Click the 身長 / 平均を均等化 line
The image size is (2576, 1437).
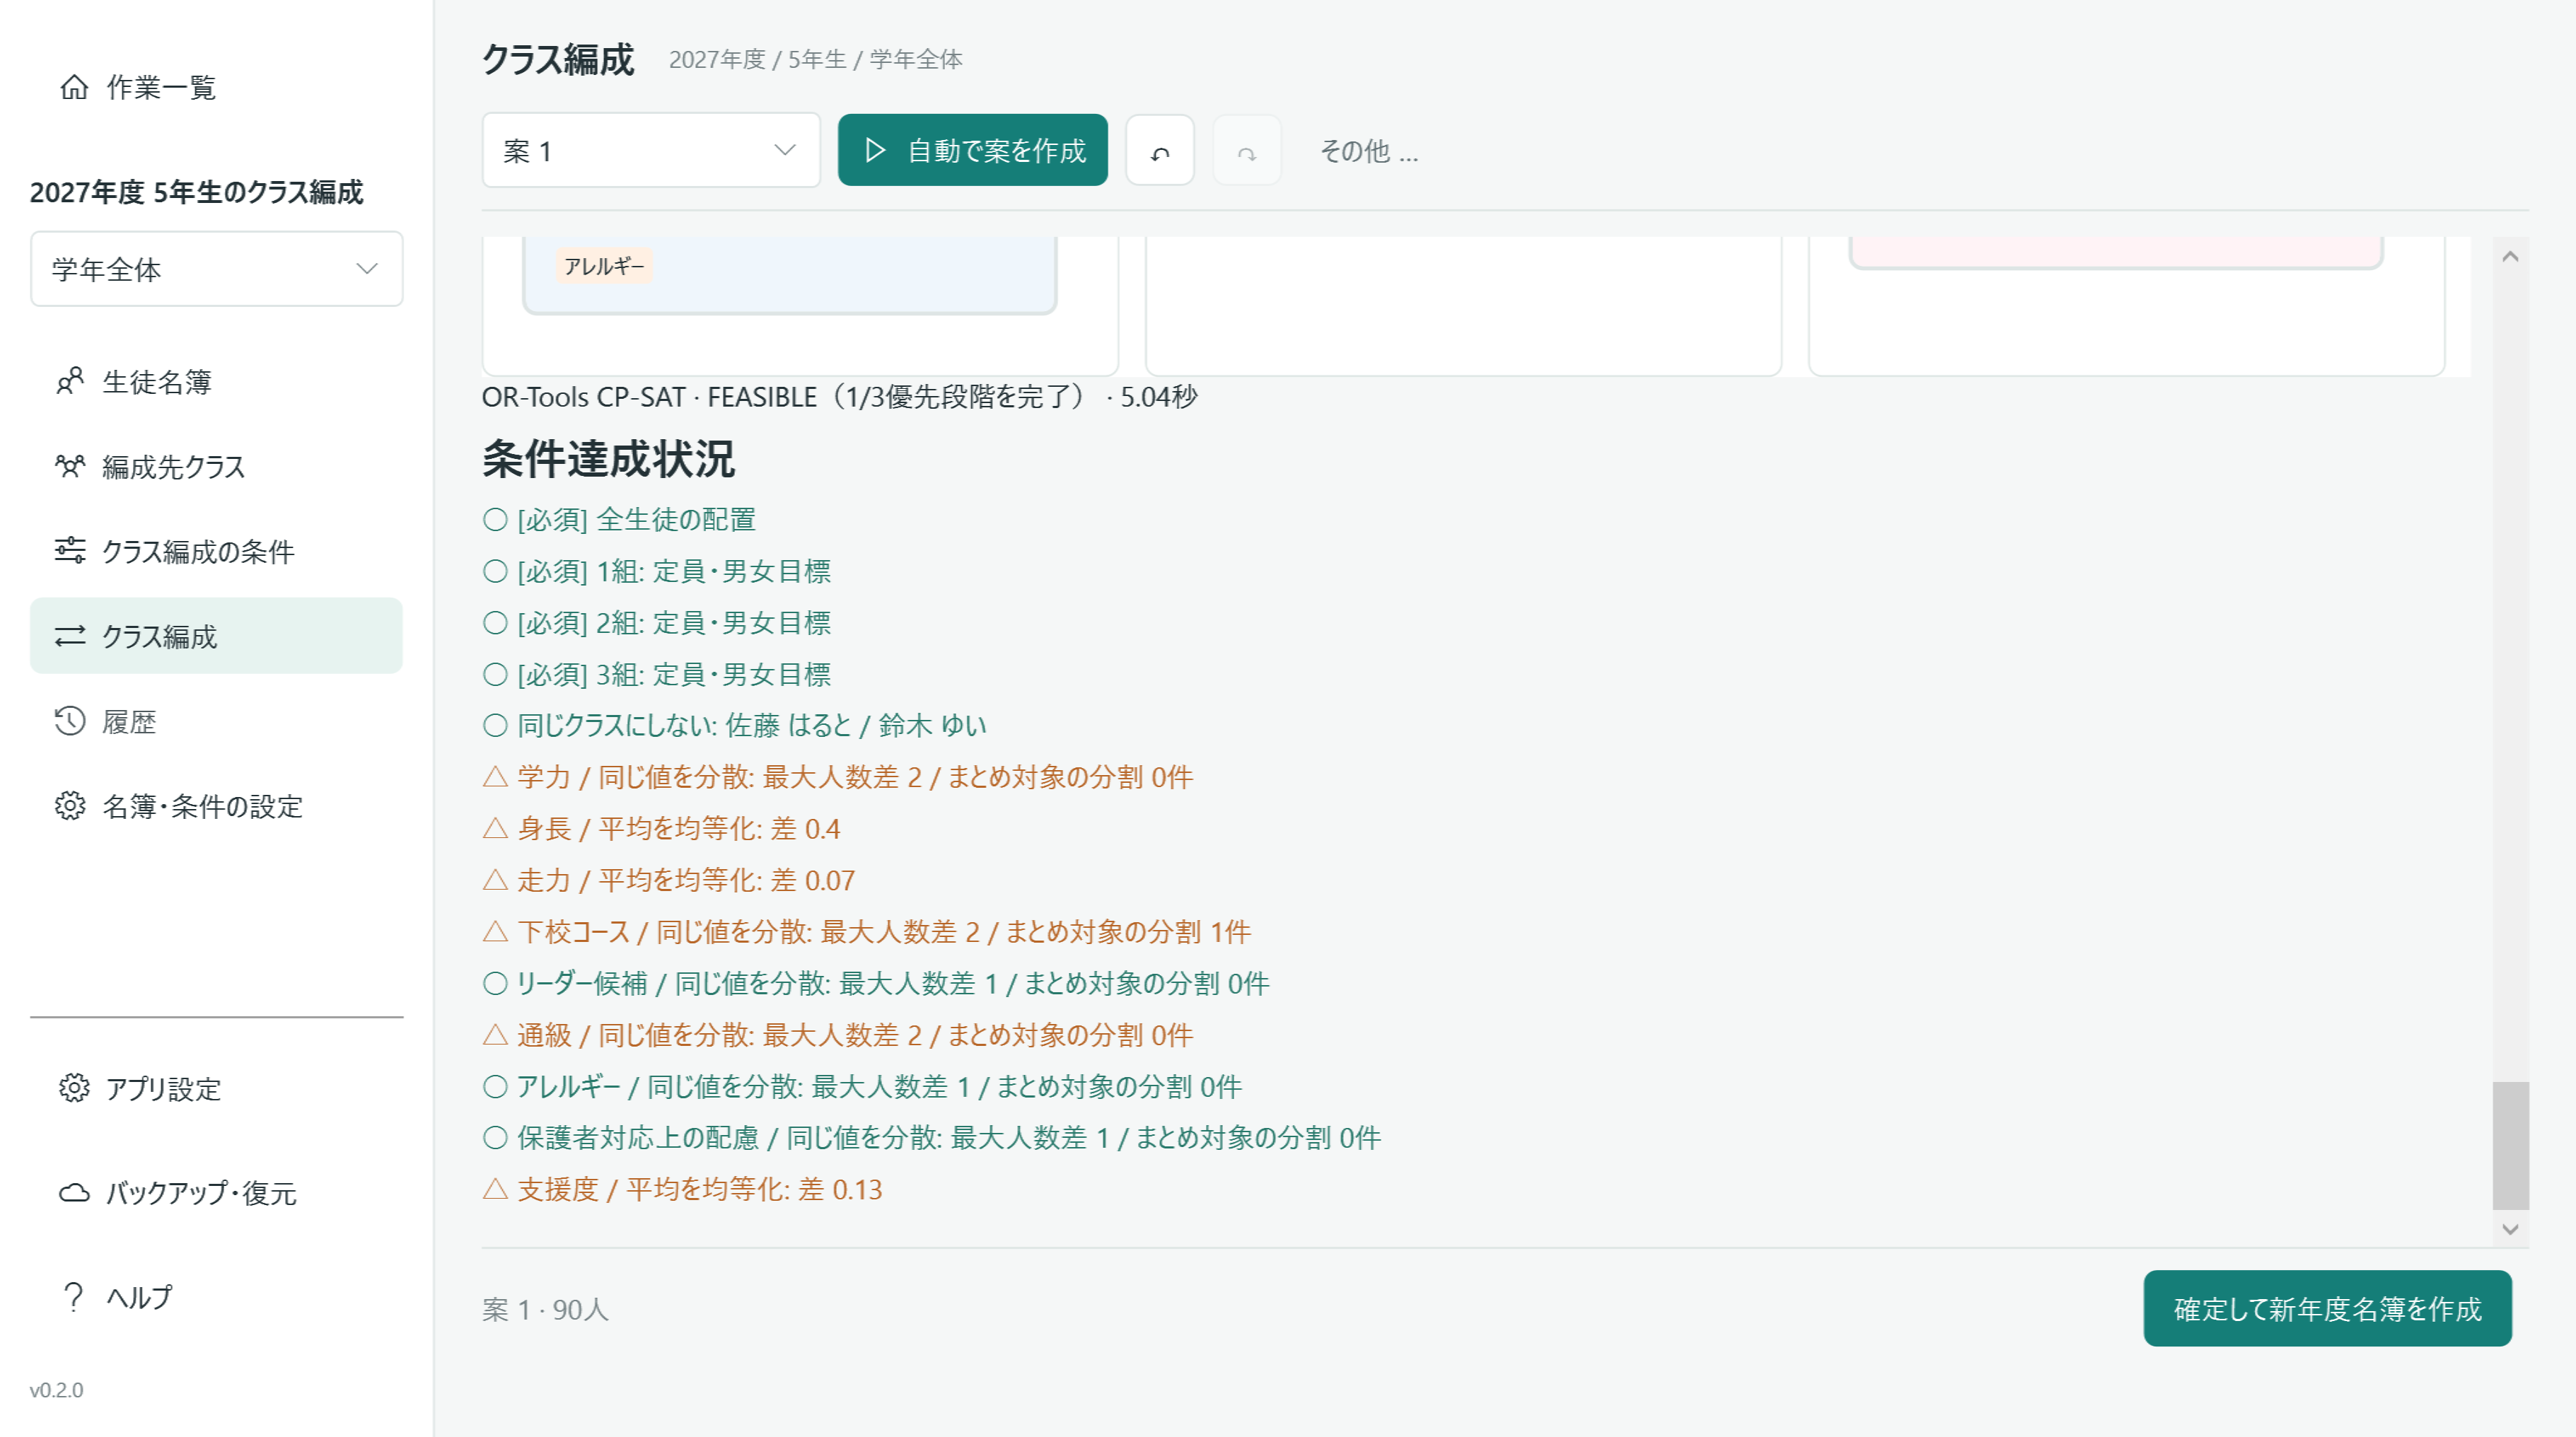(x=661, y=828)
